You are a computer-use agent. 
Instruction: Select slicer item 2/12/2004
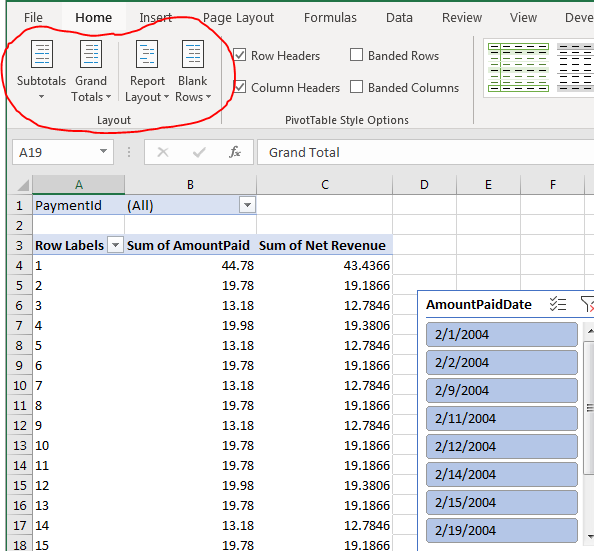click(x=502, y=447)
